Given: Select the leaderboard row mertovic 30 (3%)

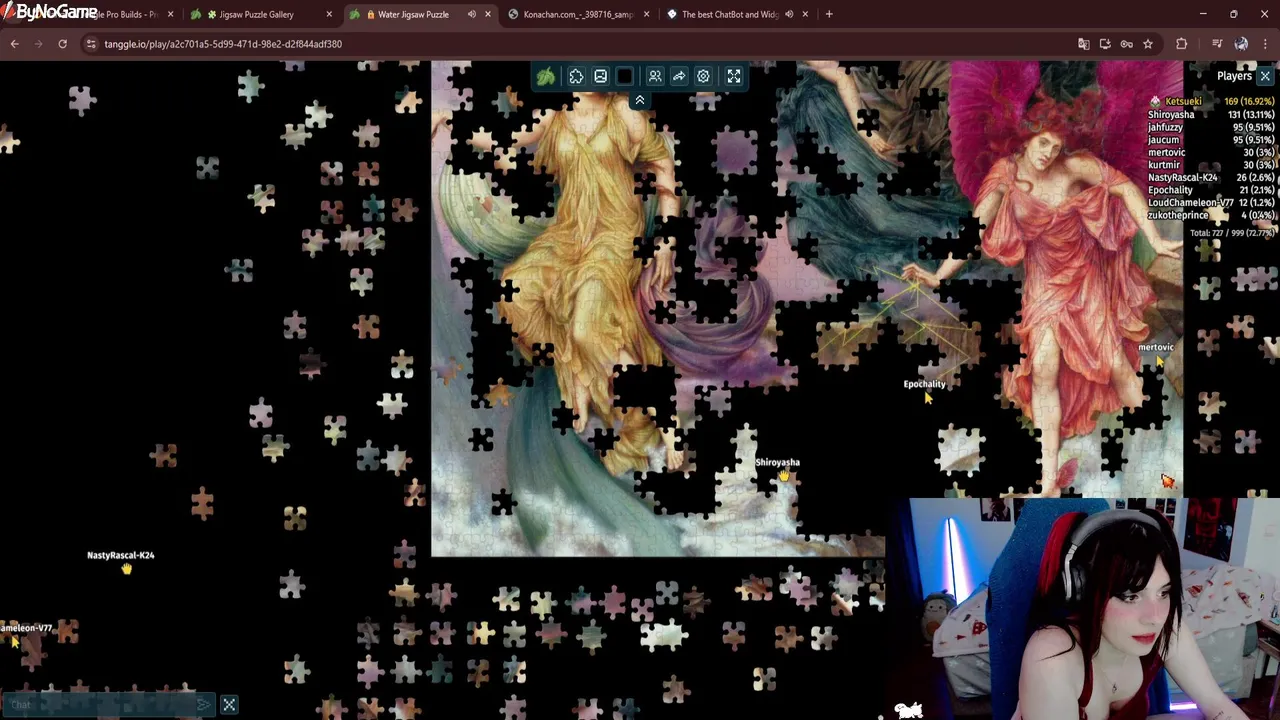Looking at the screenshot, I should tap(1212, 152).
